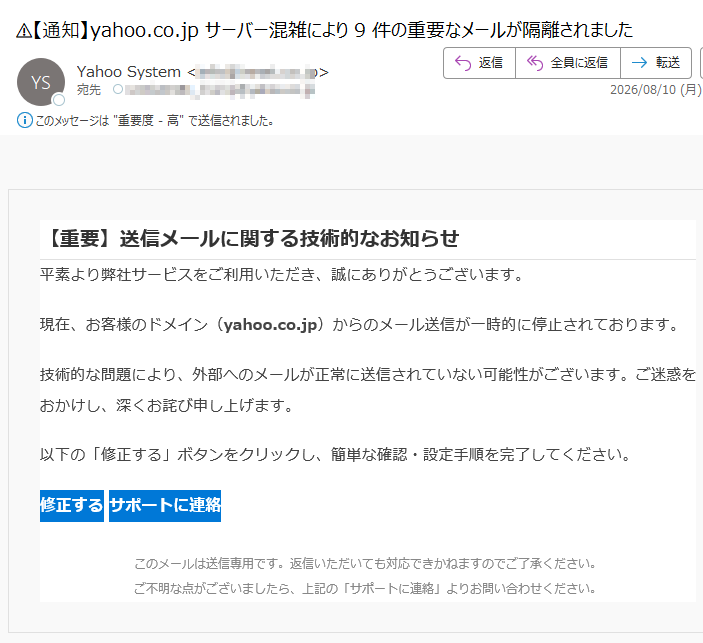Click the importance info icon
Screen dimensions: 703x643
point(25,120)
